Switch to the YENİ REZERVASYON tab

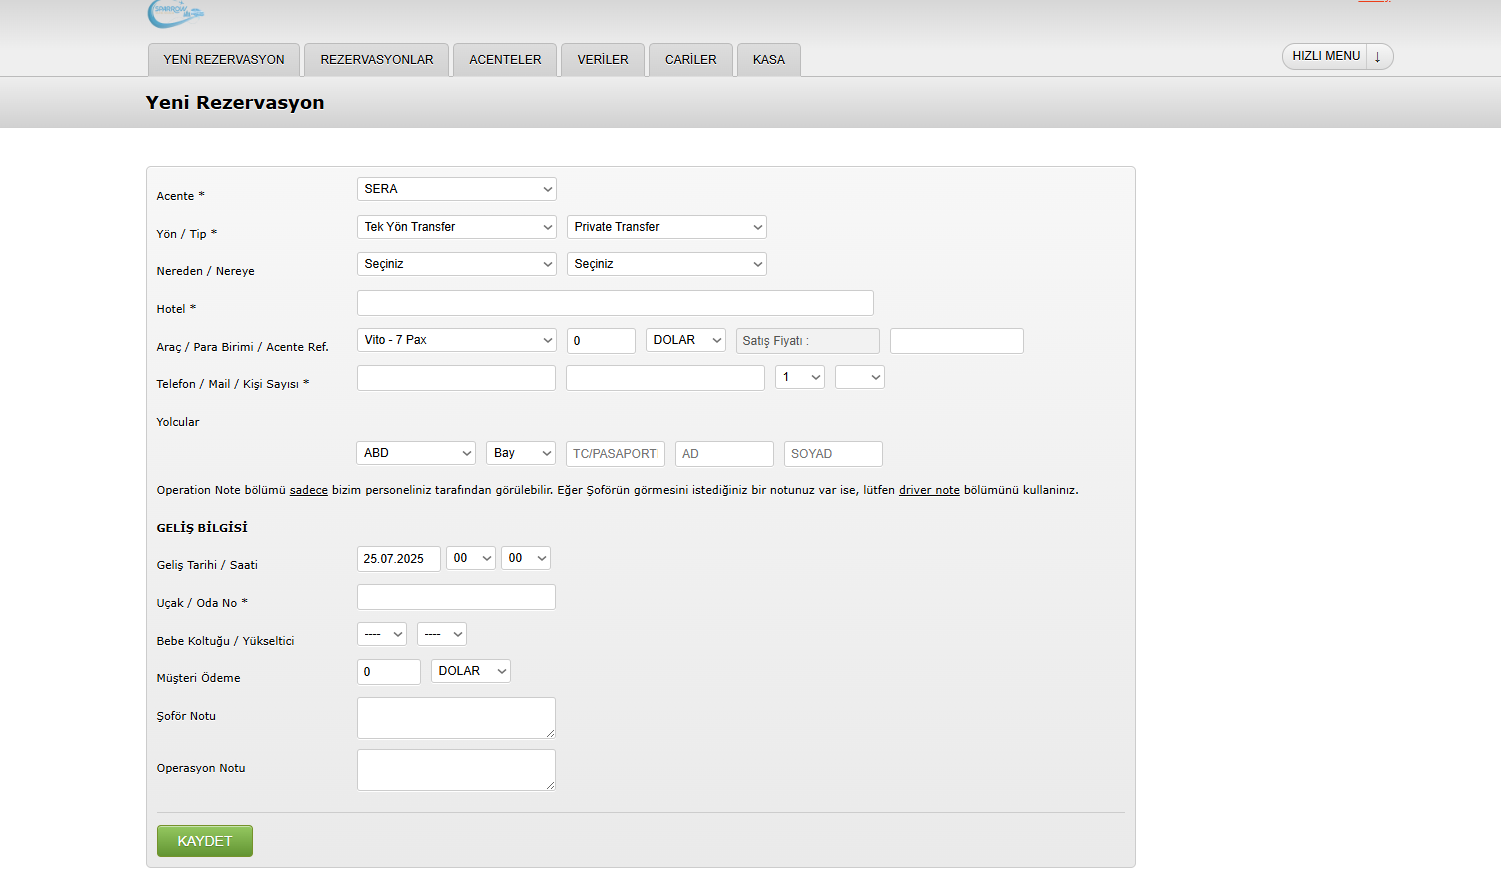pyautogui.click(x=224, y=60)
